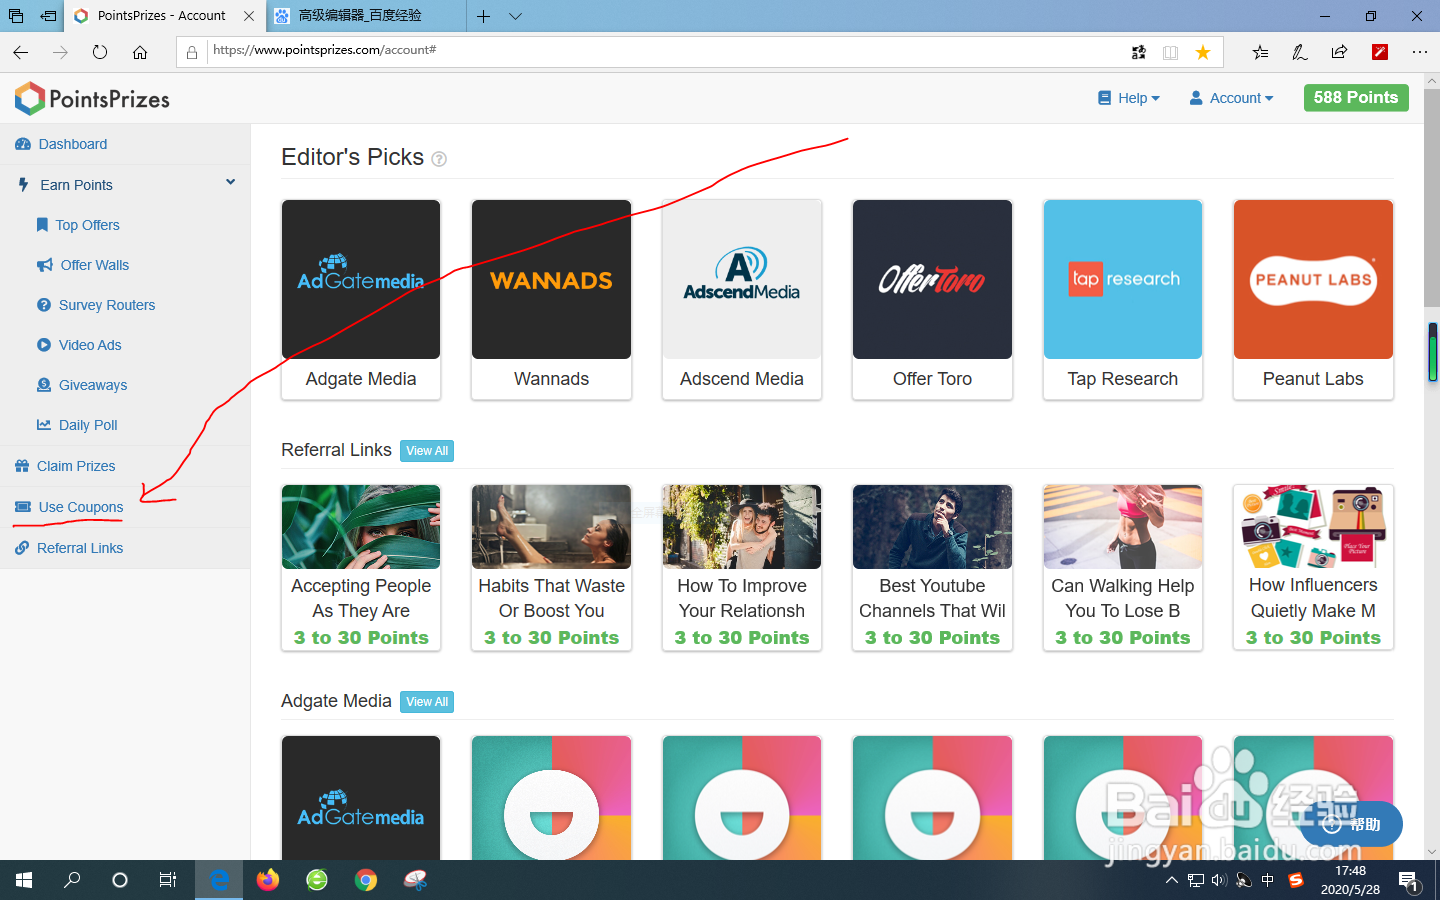Open 'How To Improve Your Relationsh' article
Screen dimensions: 1440x900
click(742, 568)
